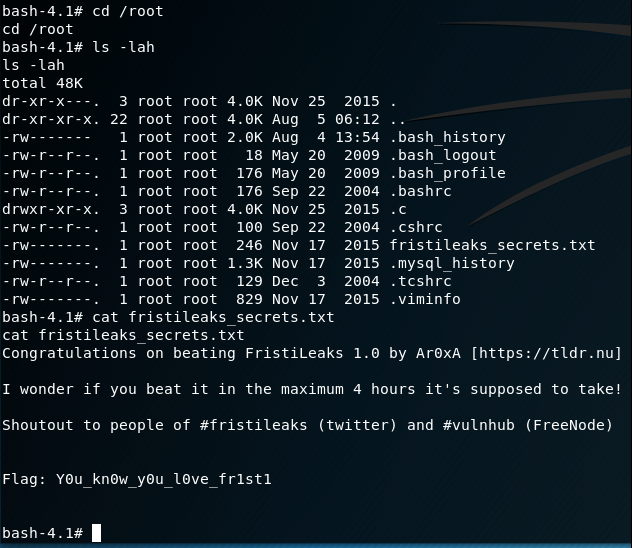Click the "cd /root" command on the first prompt line
632x548 pixels.
tap(127, 11)
